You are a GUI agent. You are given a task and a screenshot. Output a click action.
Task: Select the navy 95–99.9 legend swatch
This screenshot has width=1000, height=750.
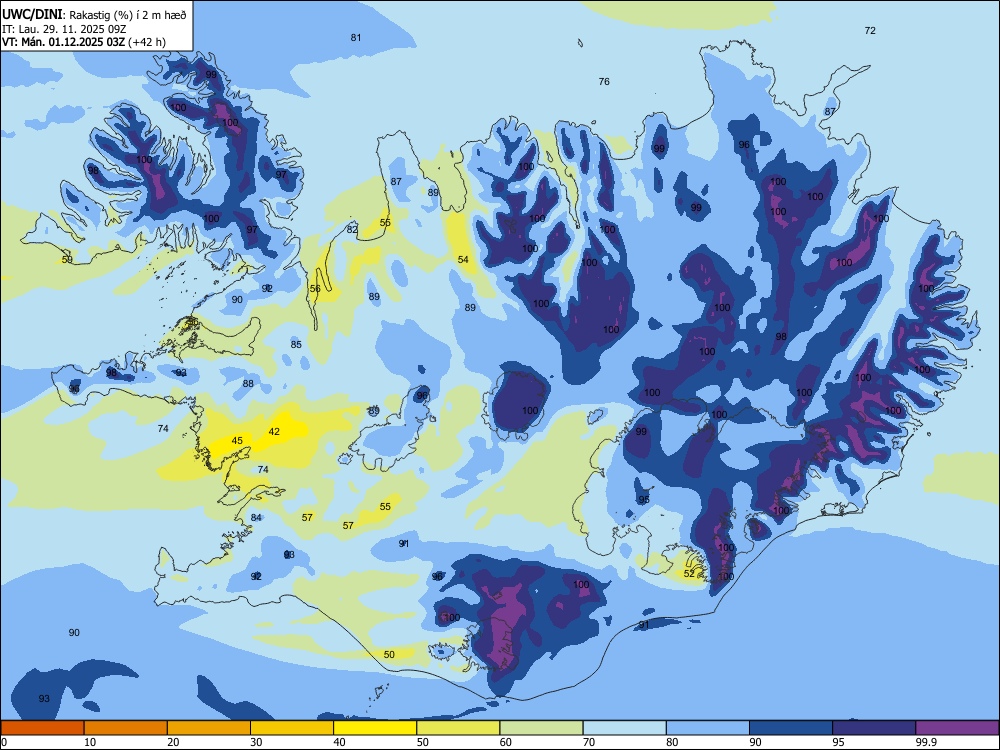874,728
